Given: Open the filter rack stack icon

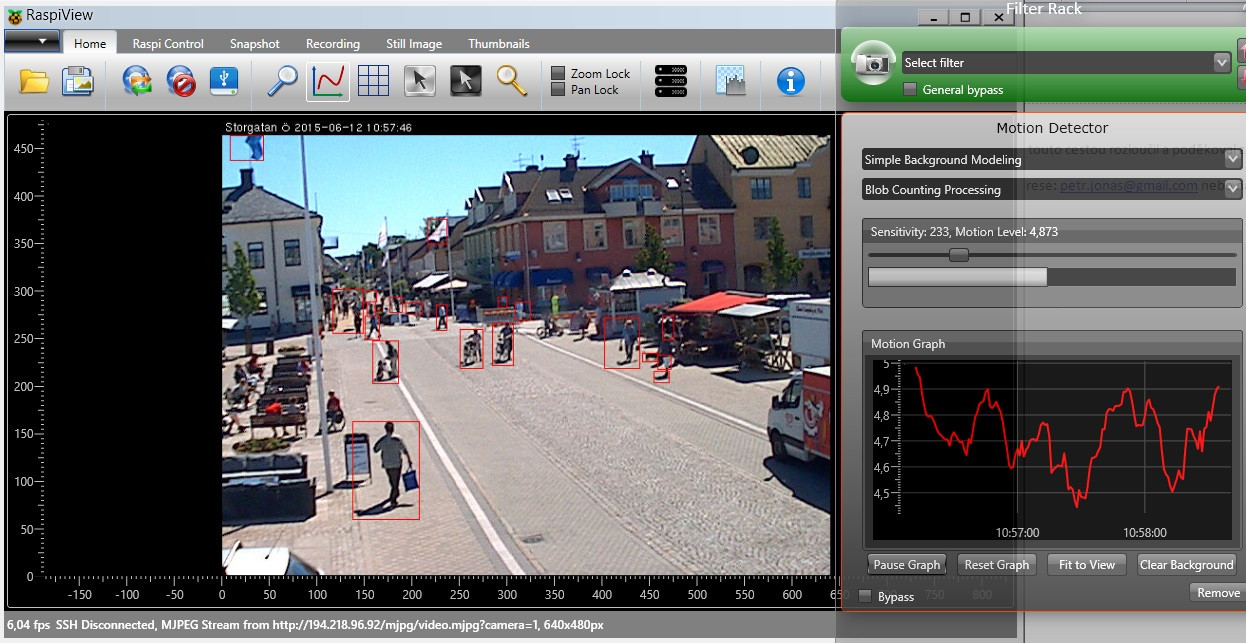Looking at the screenshot, I should [670, 81].
